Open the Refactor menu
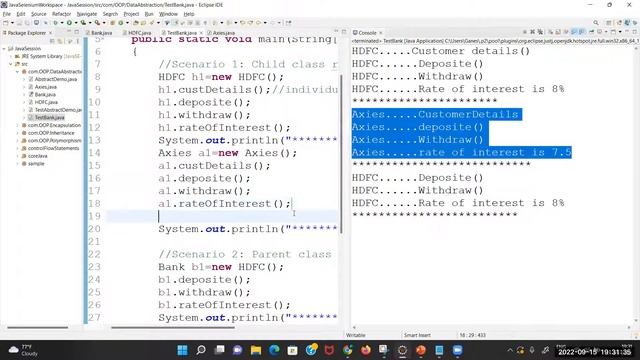This screenshot has width=640, height=360. [61, 14]
